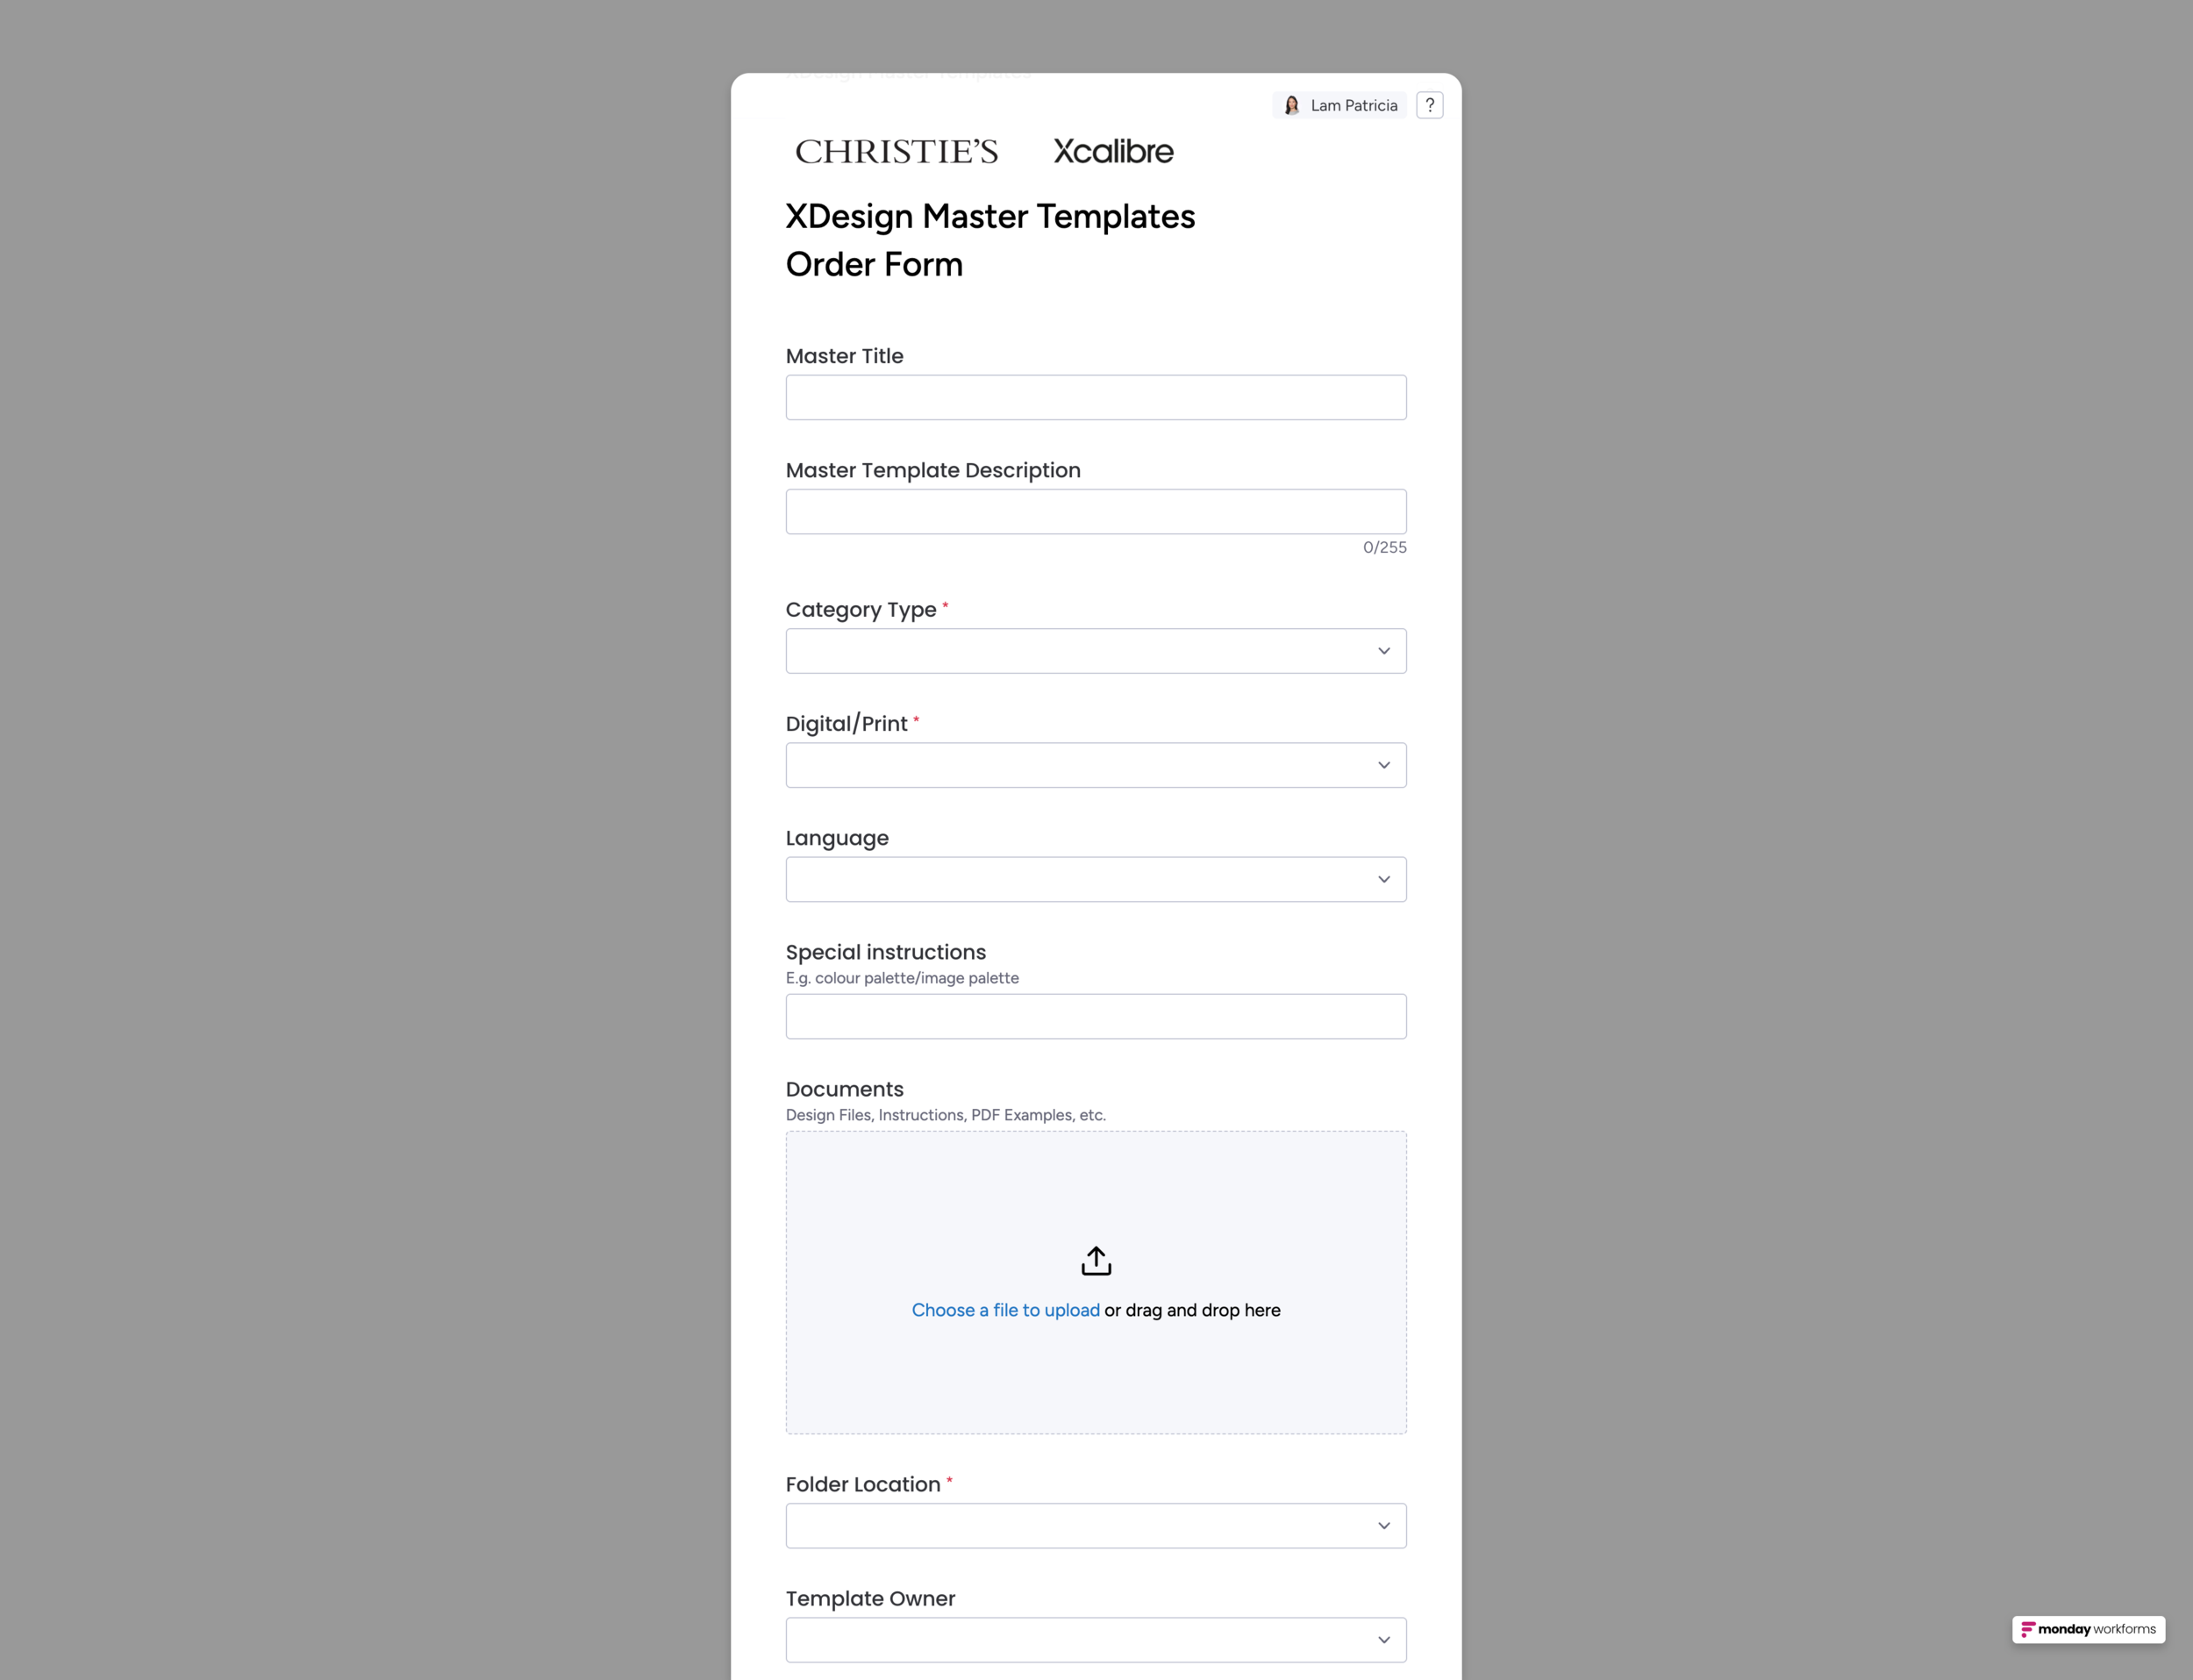
Task: Click the Christie's logo
Action: pyautogui.click(x=896, y=152)
